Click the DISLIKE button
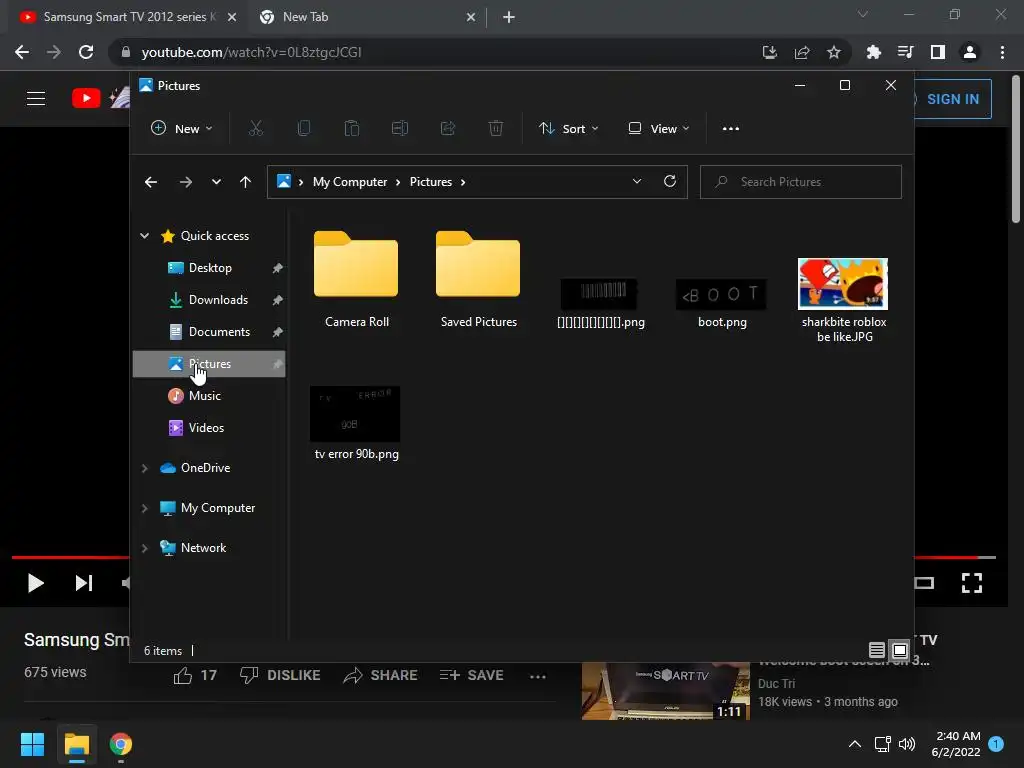1024x768 pixels. tap(280, 675)
